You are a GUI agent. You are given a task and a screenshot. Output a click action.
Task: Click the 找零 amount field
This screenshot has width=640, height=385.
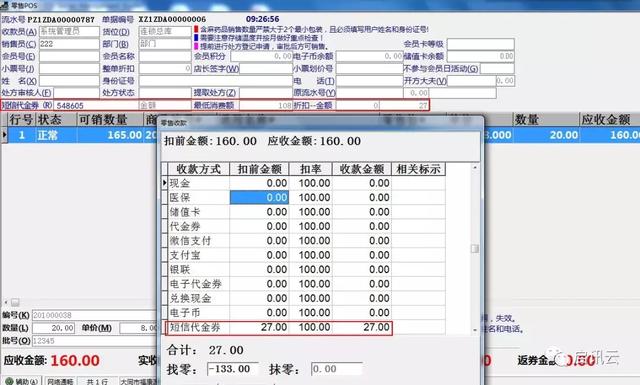click(x=233, y=369)
